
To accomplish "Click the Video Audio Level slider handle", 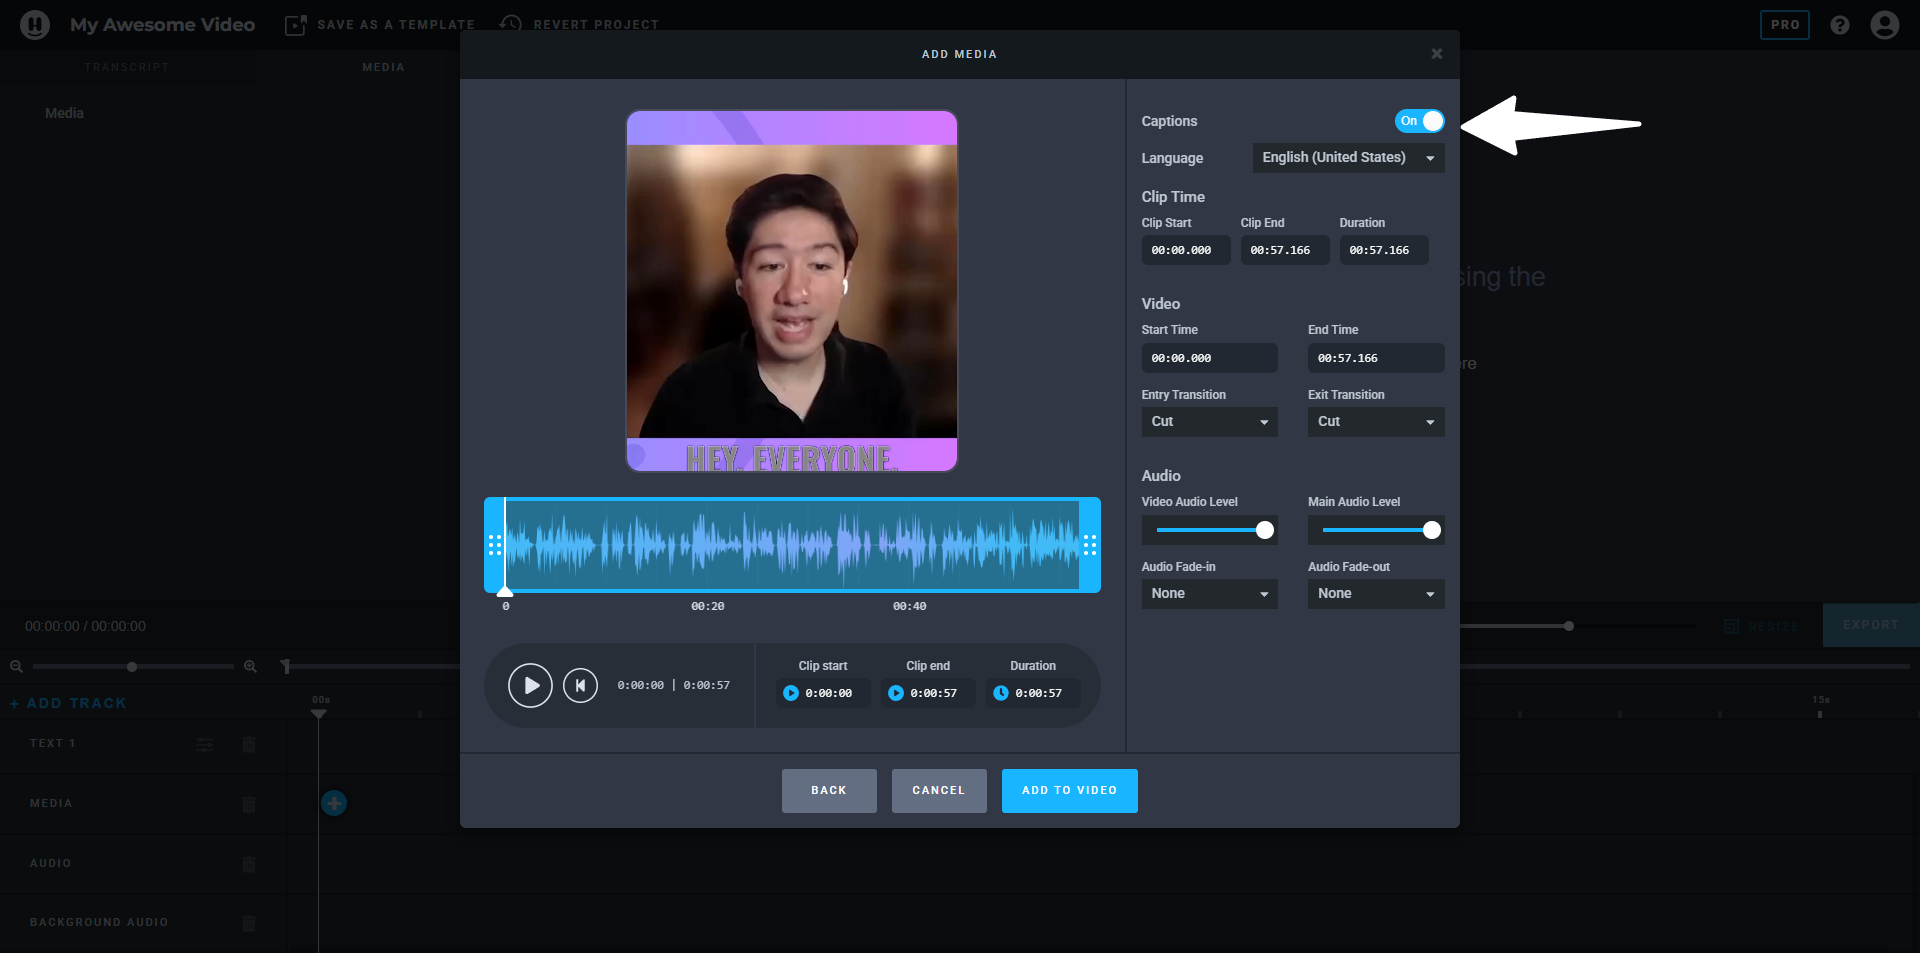I will [1265, 530].
